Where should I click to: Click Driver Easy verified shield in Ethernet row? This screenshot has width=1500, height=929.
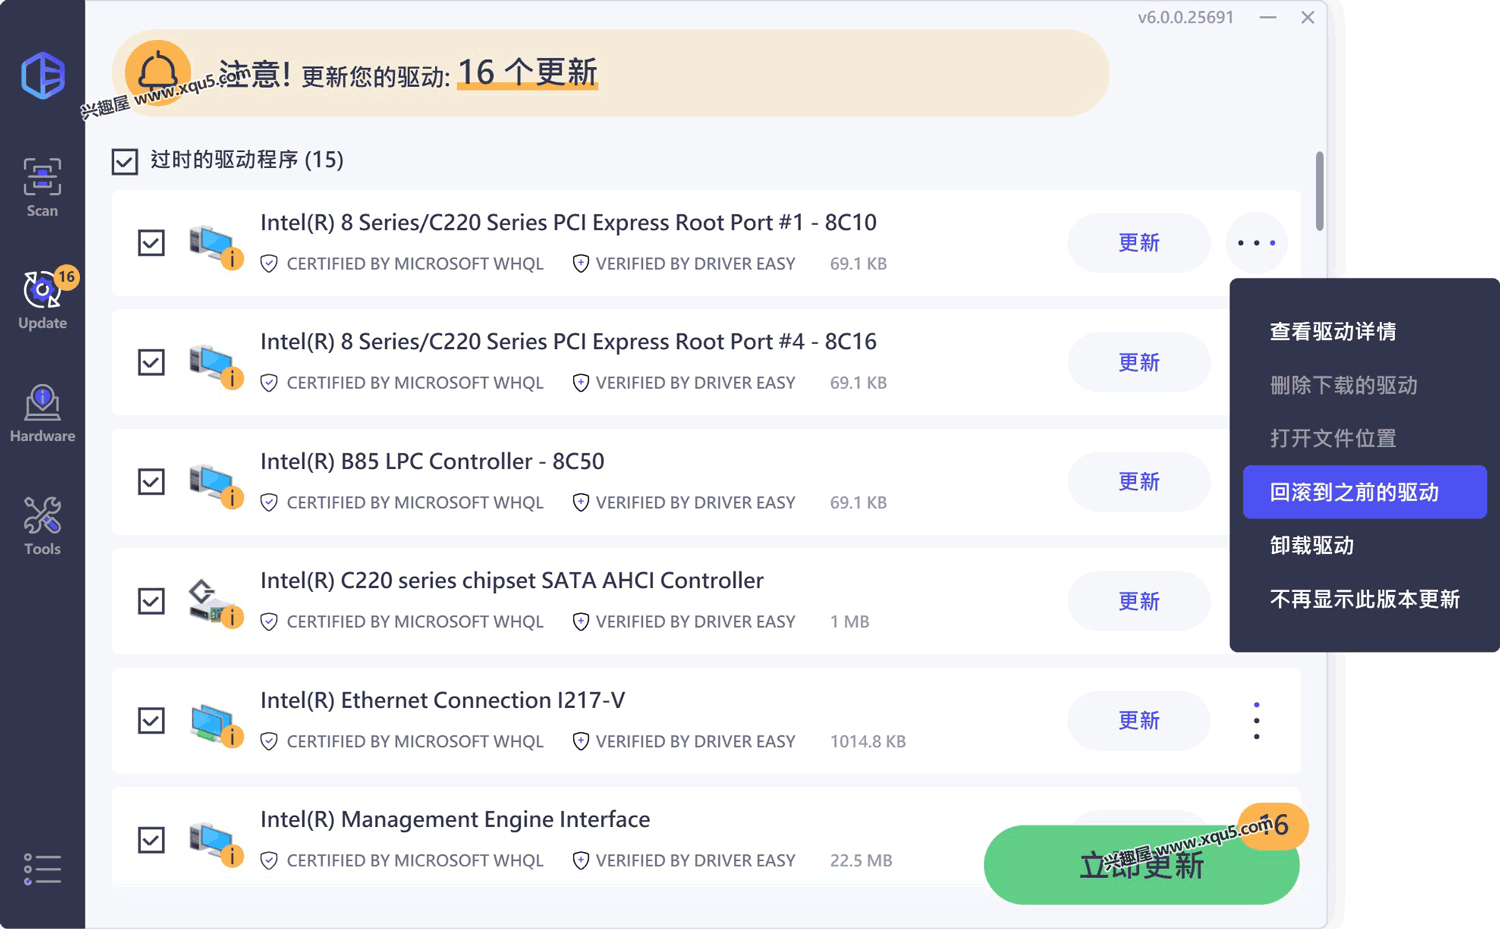[x=580, y=741]
